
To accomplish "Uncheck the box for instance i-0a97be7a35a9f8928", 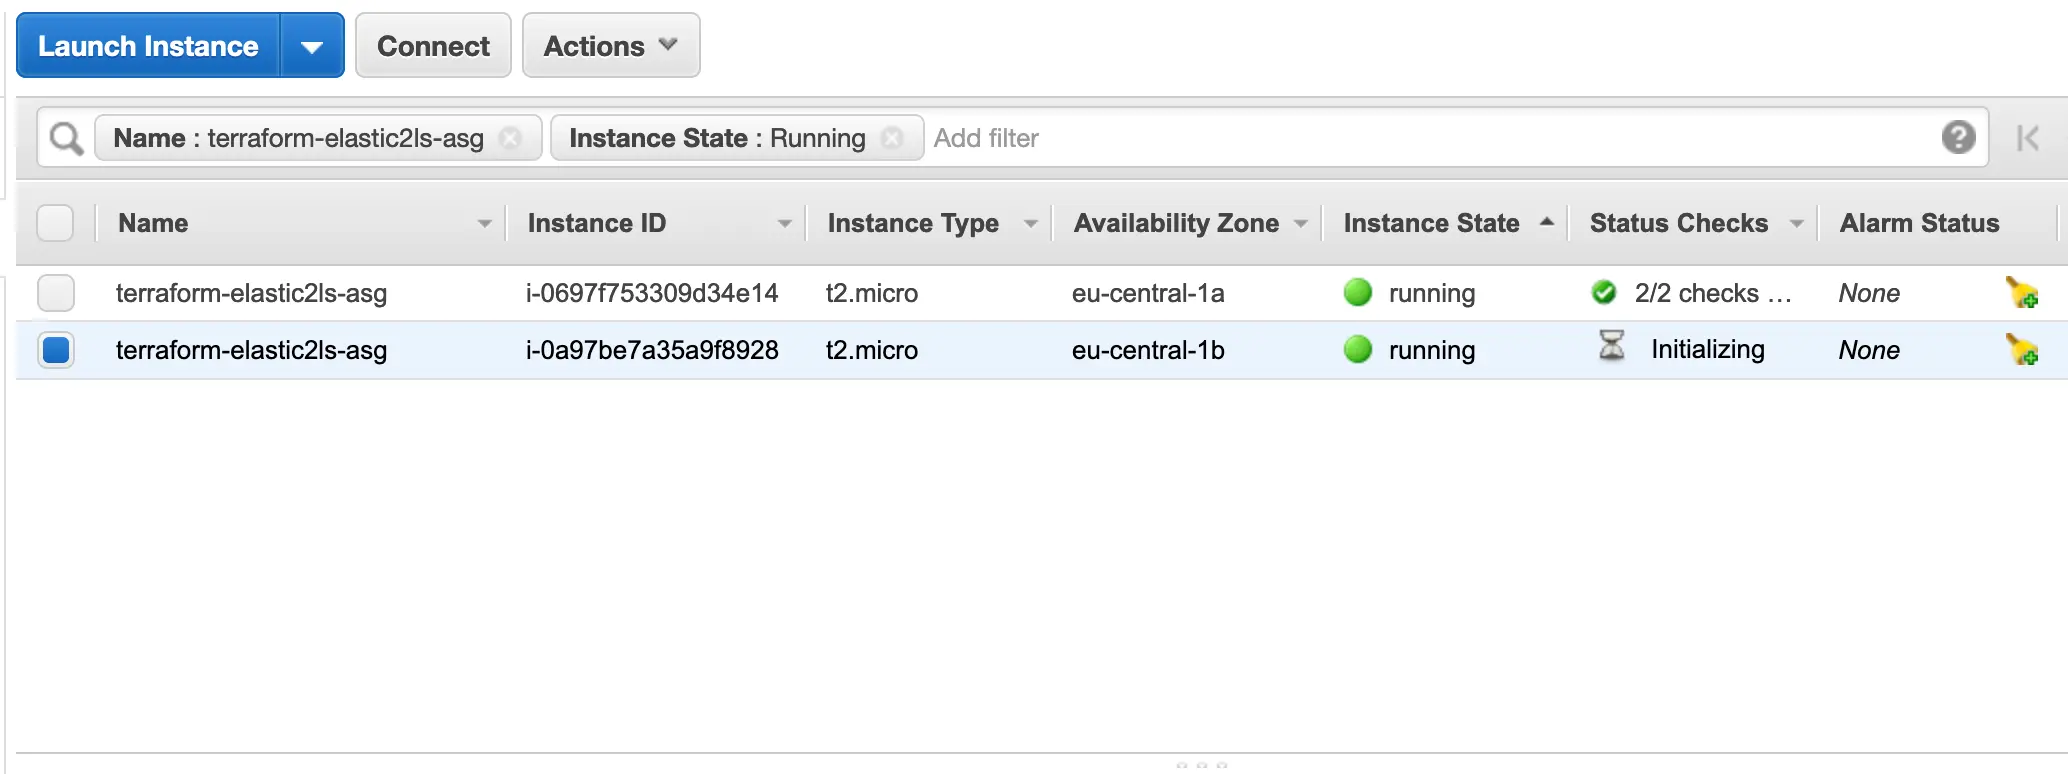I will click(56, 350).
